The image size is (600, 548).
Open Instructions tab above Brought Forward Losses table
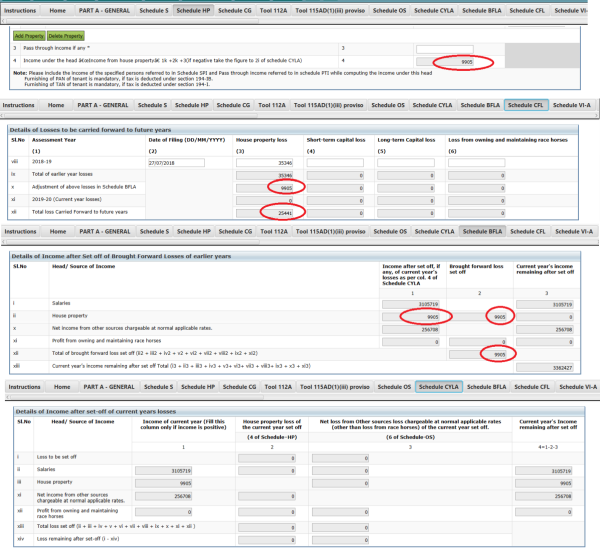click(20, 232)
